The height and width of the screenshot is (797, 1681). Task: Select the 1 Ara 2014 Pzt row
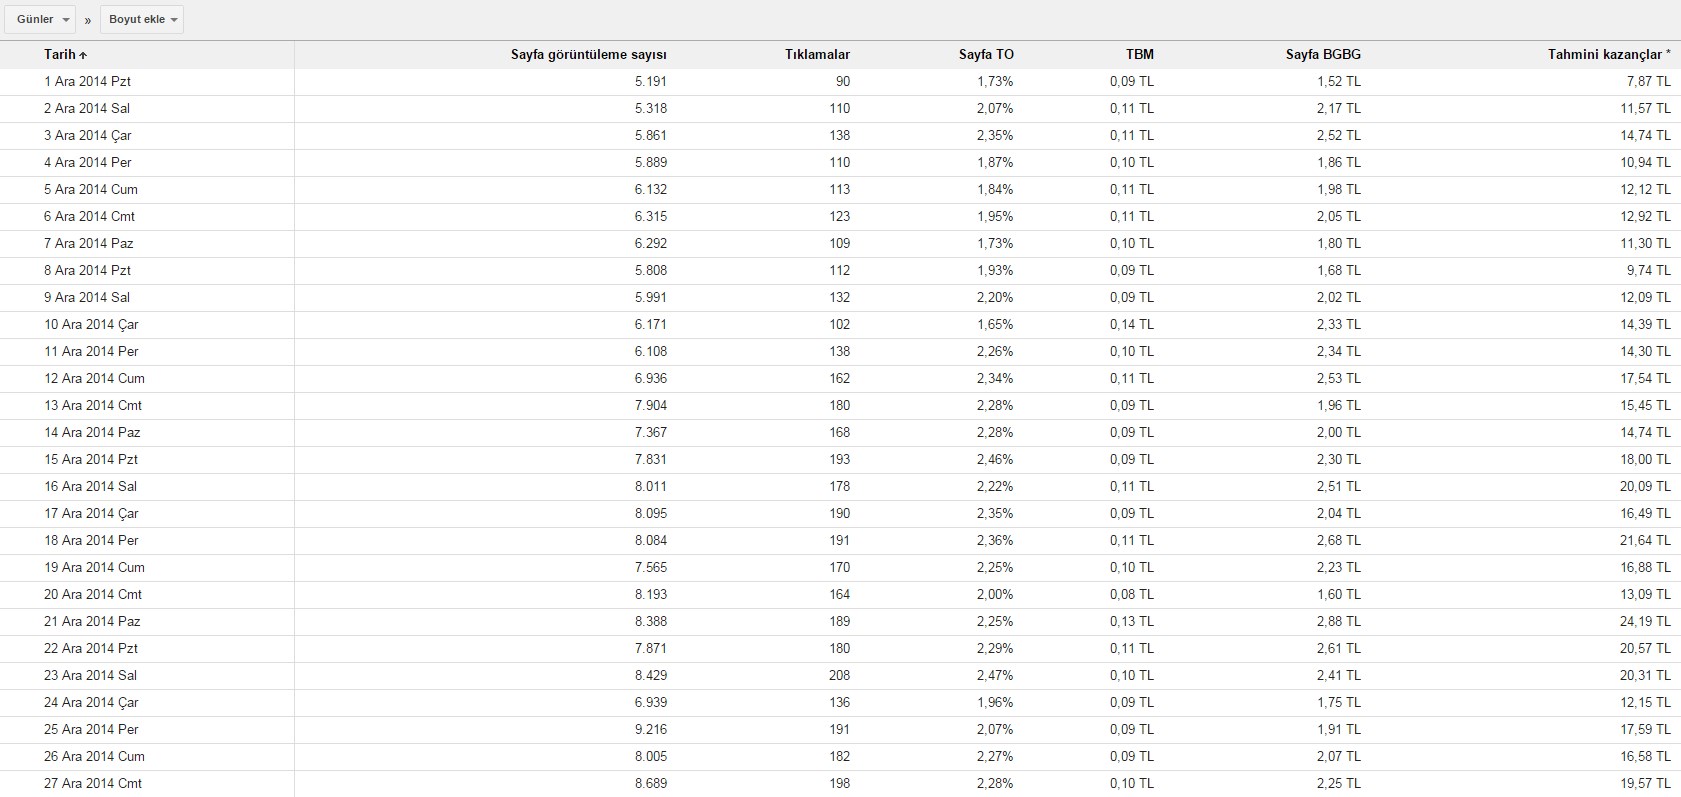coord(840,82)
